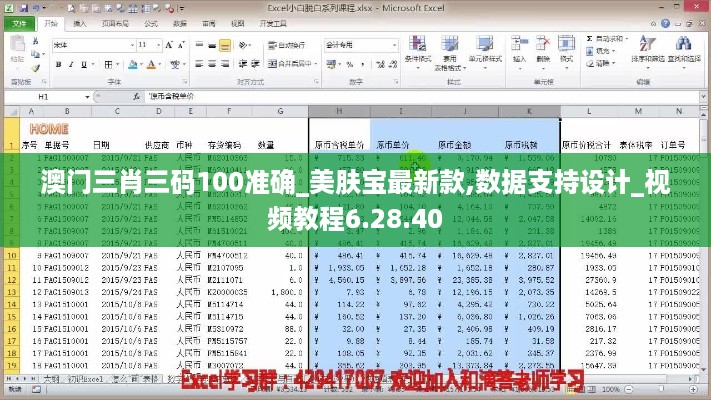Set top vertical alignment

click(x=199, y=45)
